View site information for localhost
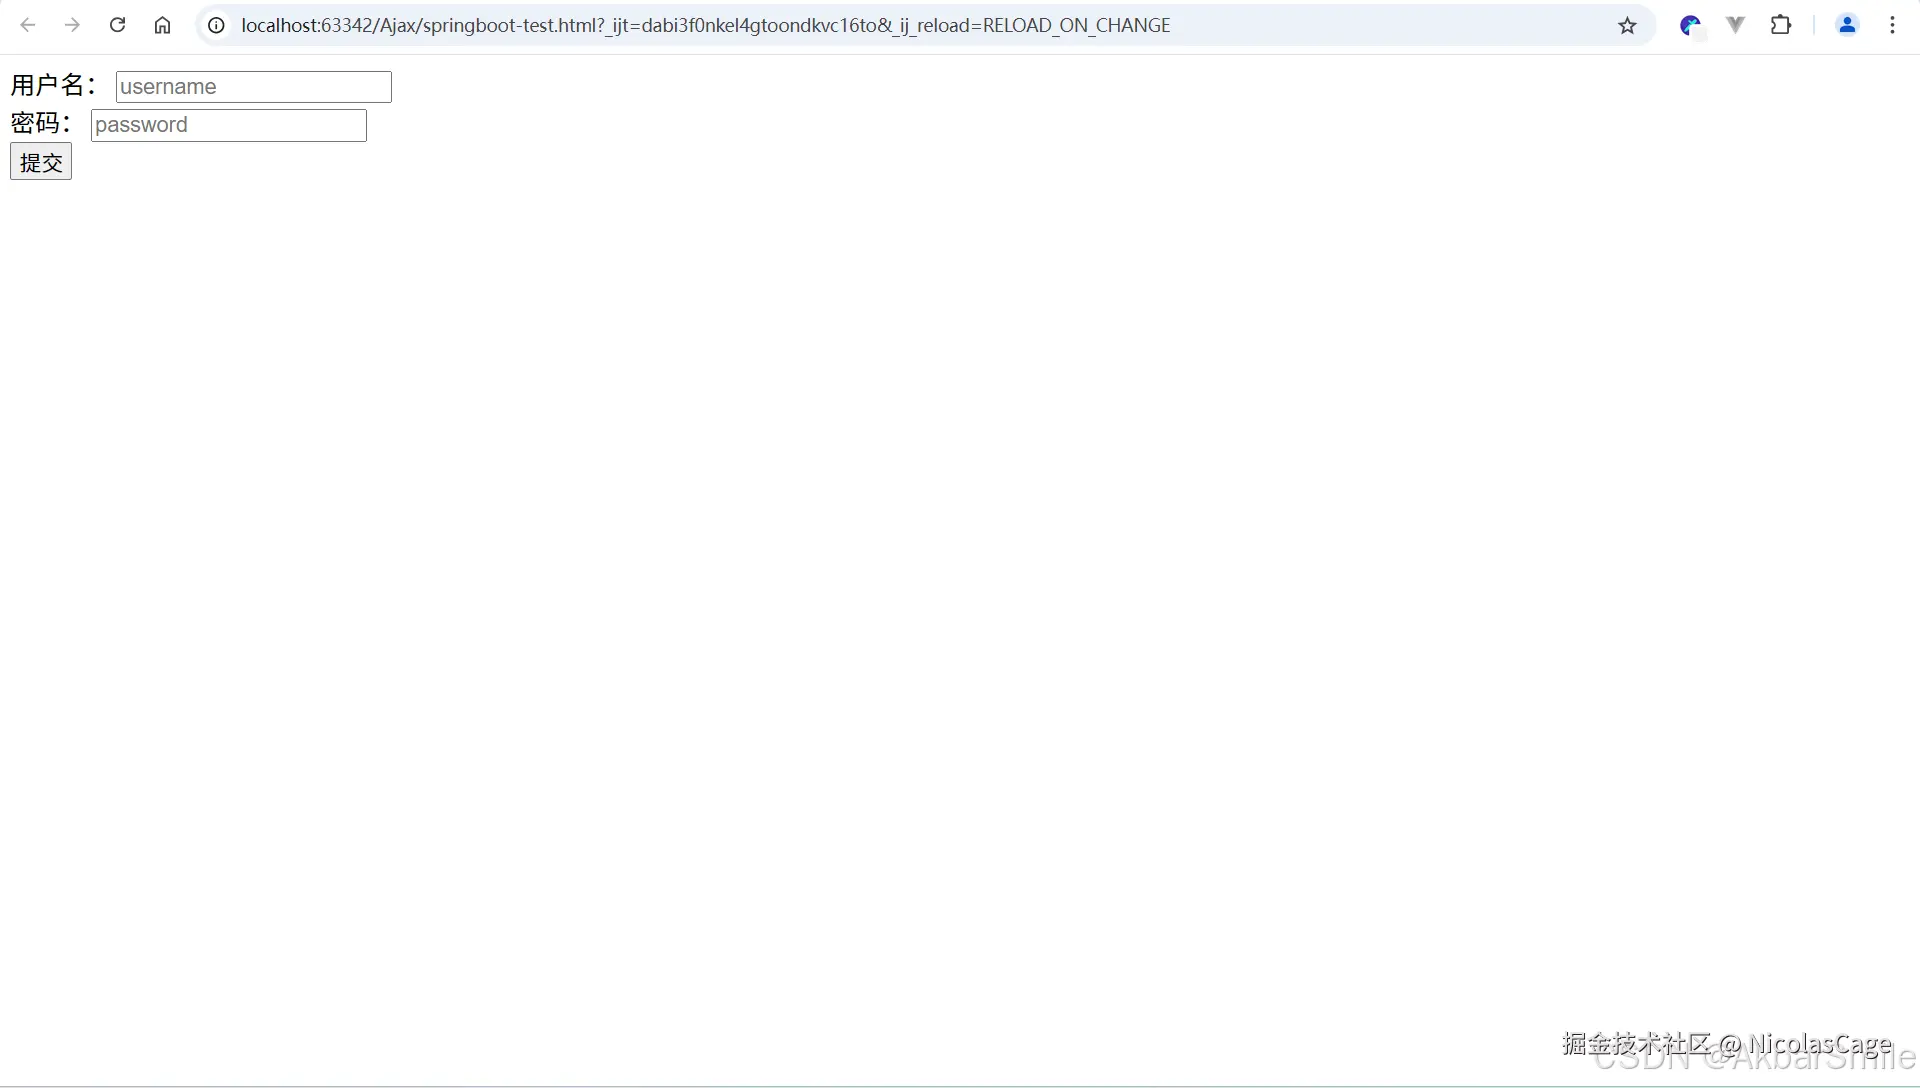The height and width of the screenshot is (1088, 1920). pyautogui.click(x=216, y=25)
